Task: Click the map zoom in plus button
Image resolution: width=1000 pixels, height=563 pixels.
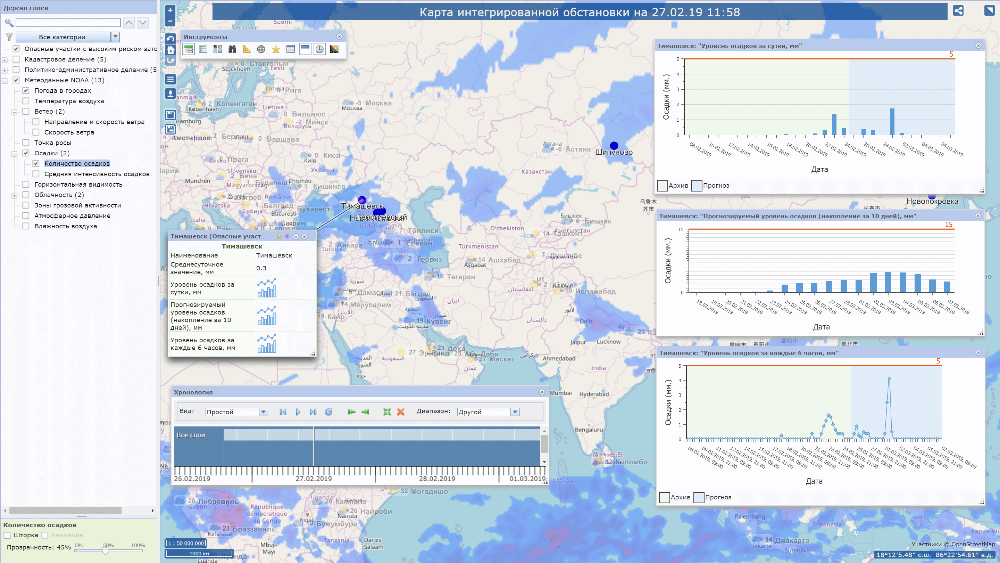Action: [170, 10]
